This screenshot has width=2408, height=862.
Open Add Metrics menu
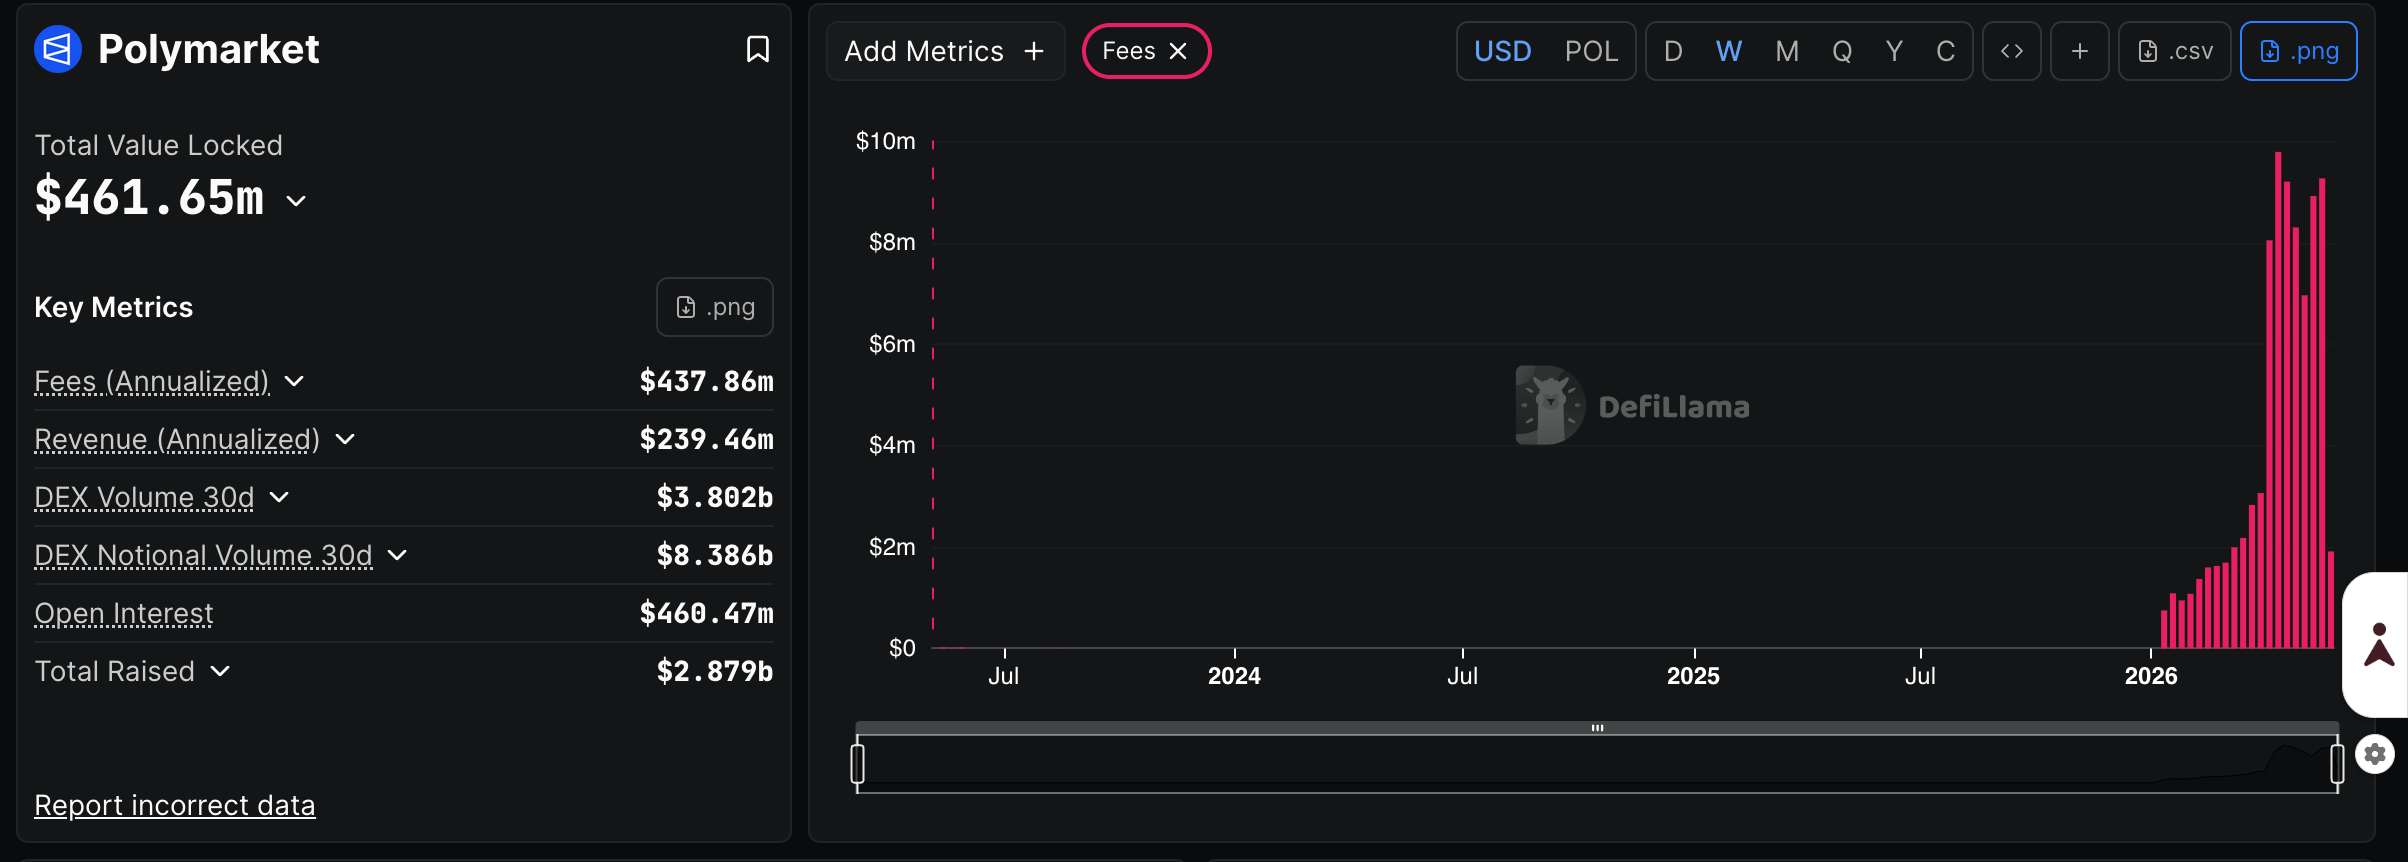click(945, 51)
